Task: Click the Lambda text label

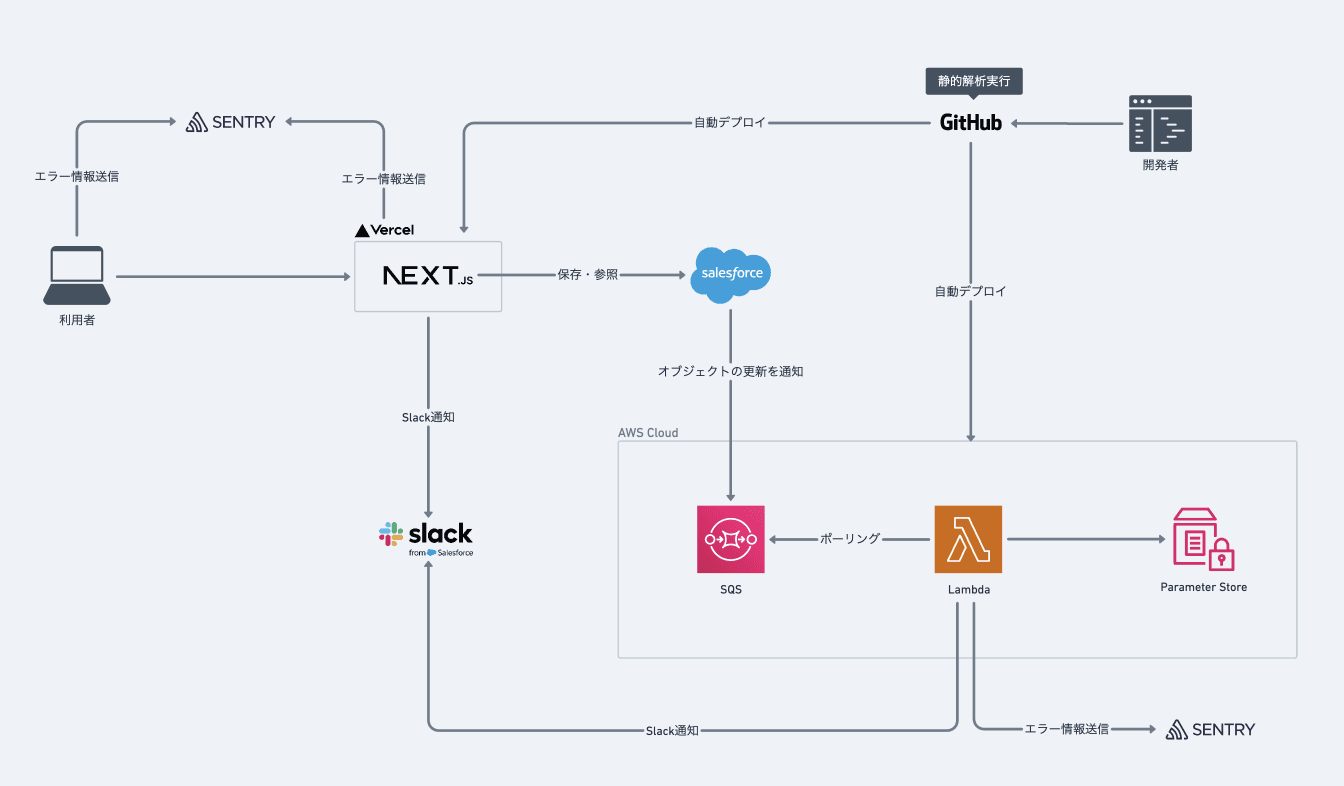Action: [969, 590]
